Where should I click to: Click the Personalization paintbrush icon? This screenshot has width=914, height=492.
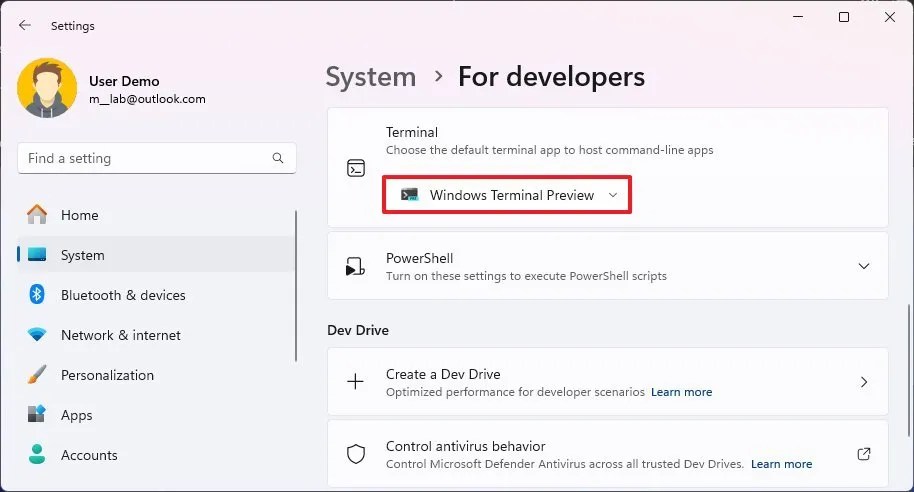(37, 374)
